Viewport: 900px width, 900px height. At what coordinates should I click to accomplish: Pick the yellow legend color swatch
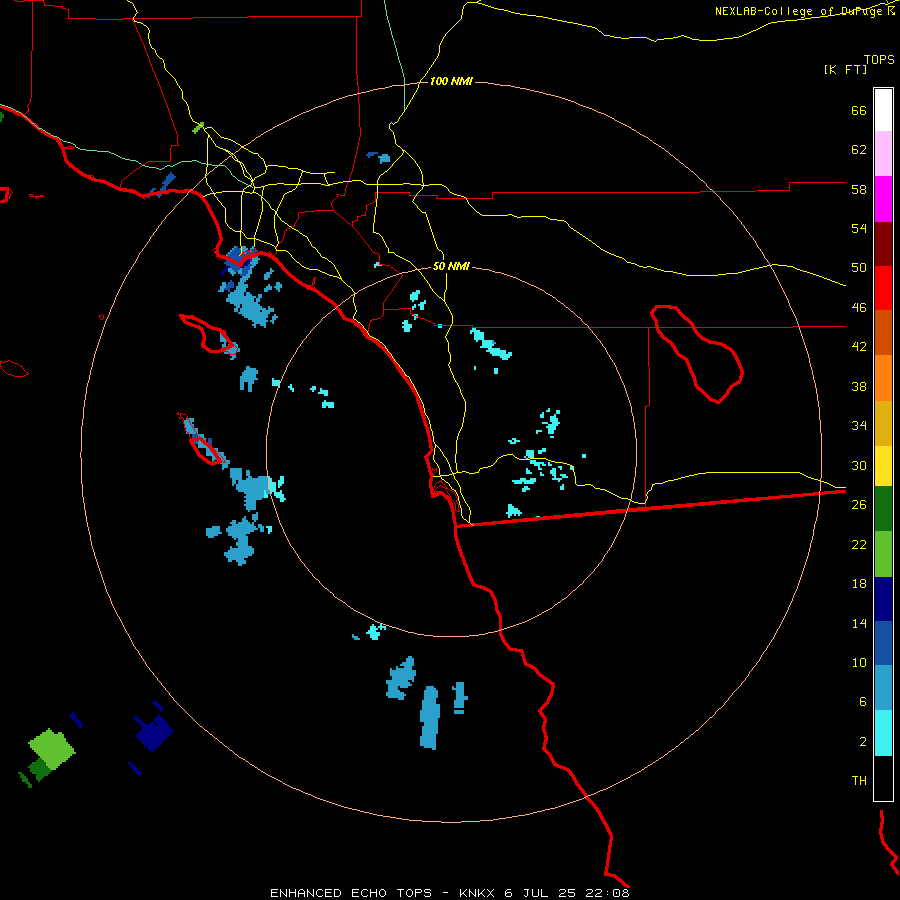[883, 465]
